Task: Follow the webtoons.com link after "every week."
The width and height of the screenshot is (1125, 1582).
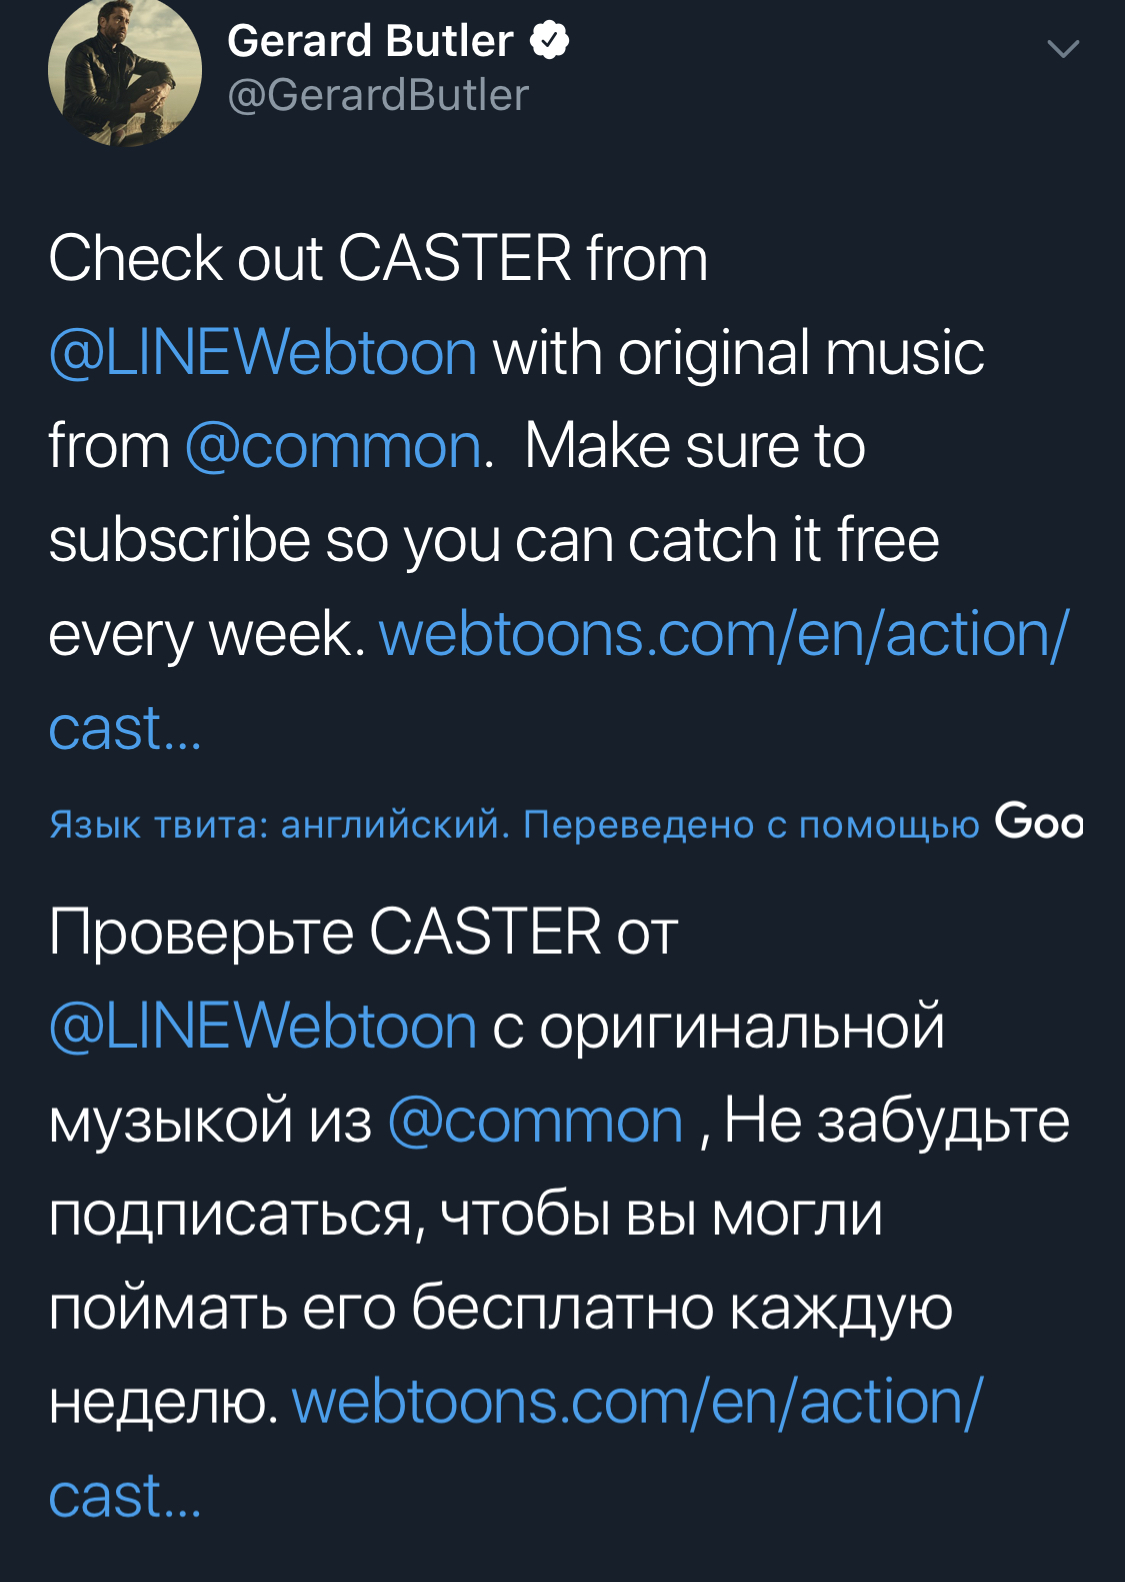Action: click(724, 634)
